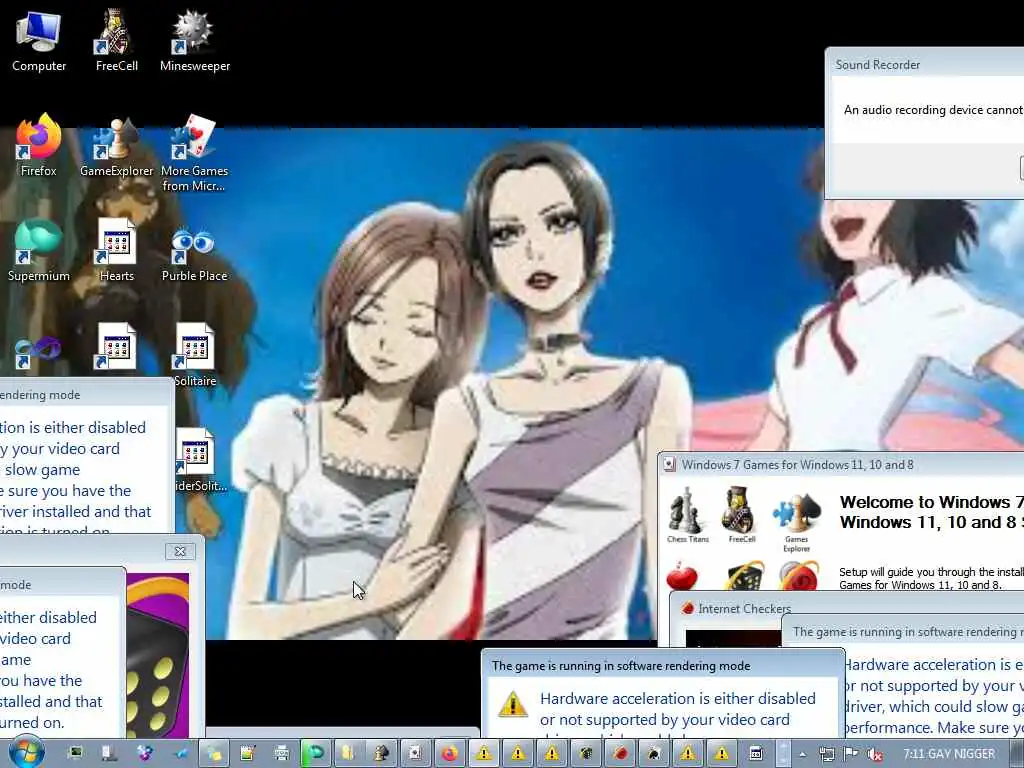Open the network tray icon
The image size is (1024, 768).
(826, 754)
